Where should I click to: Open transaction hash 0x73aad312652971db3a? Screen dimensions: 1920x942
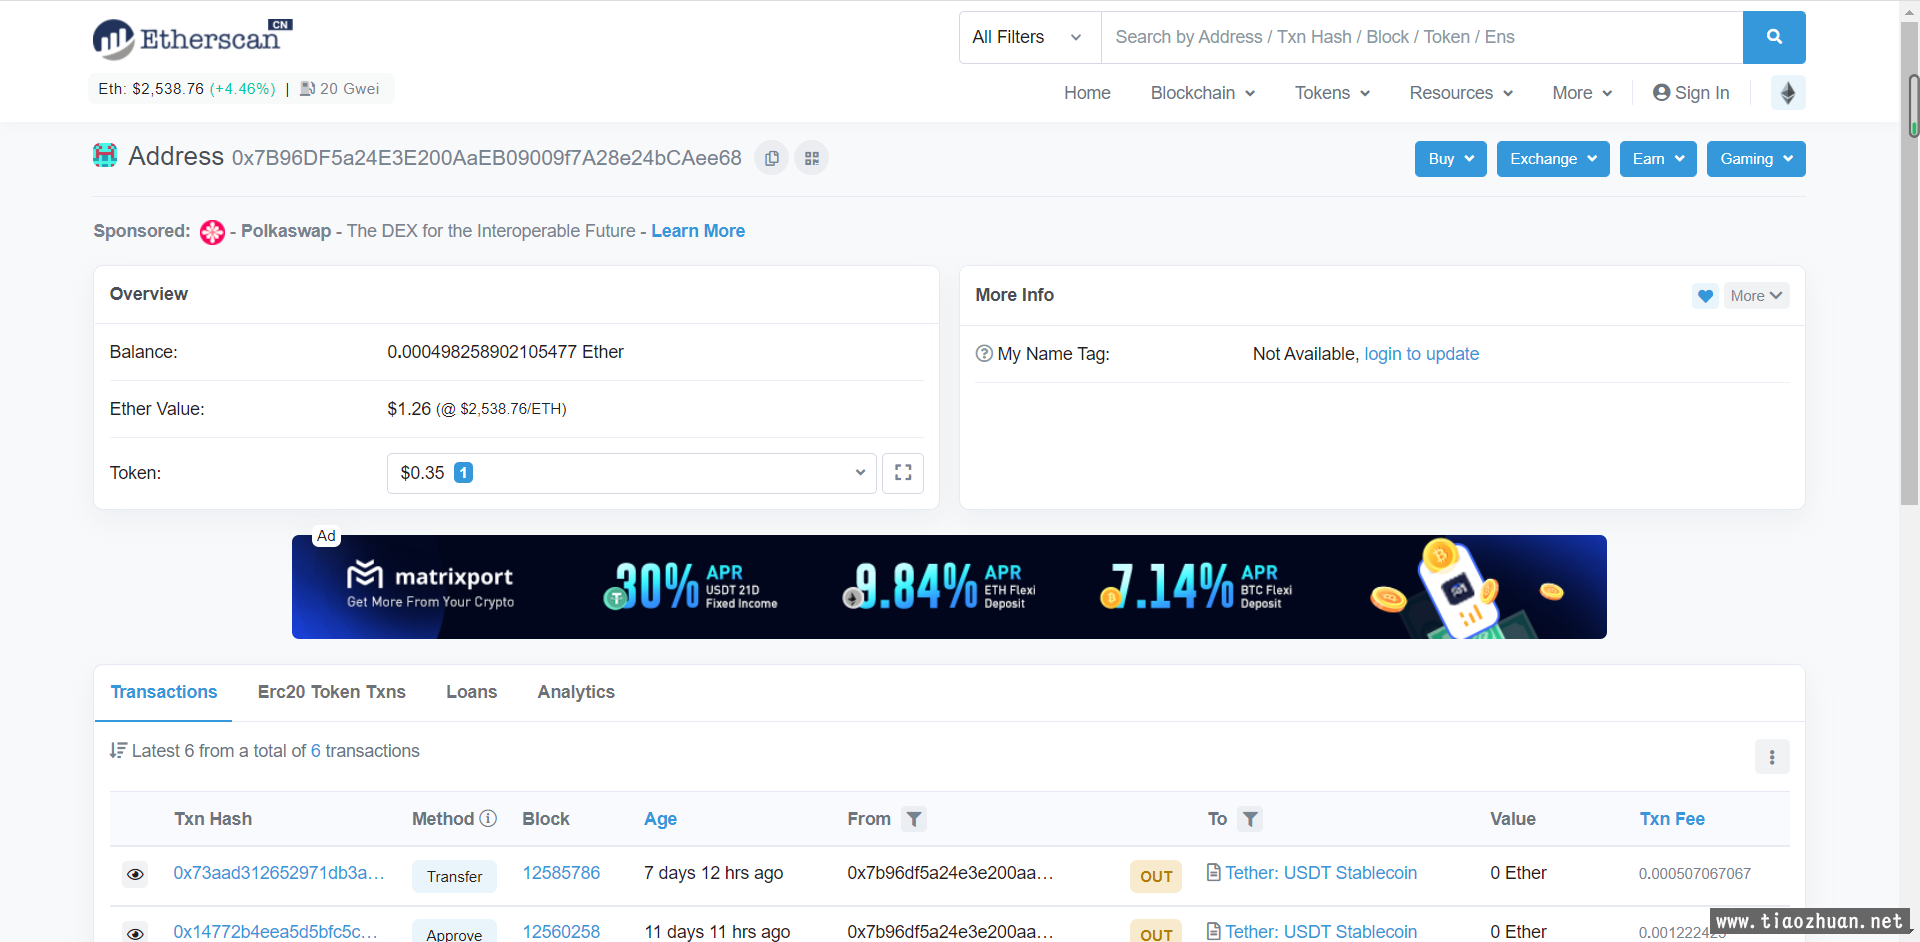278,873
